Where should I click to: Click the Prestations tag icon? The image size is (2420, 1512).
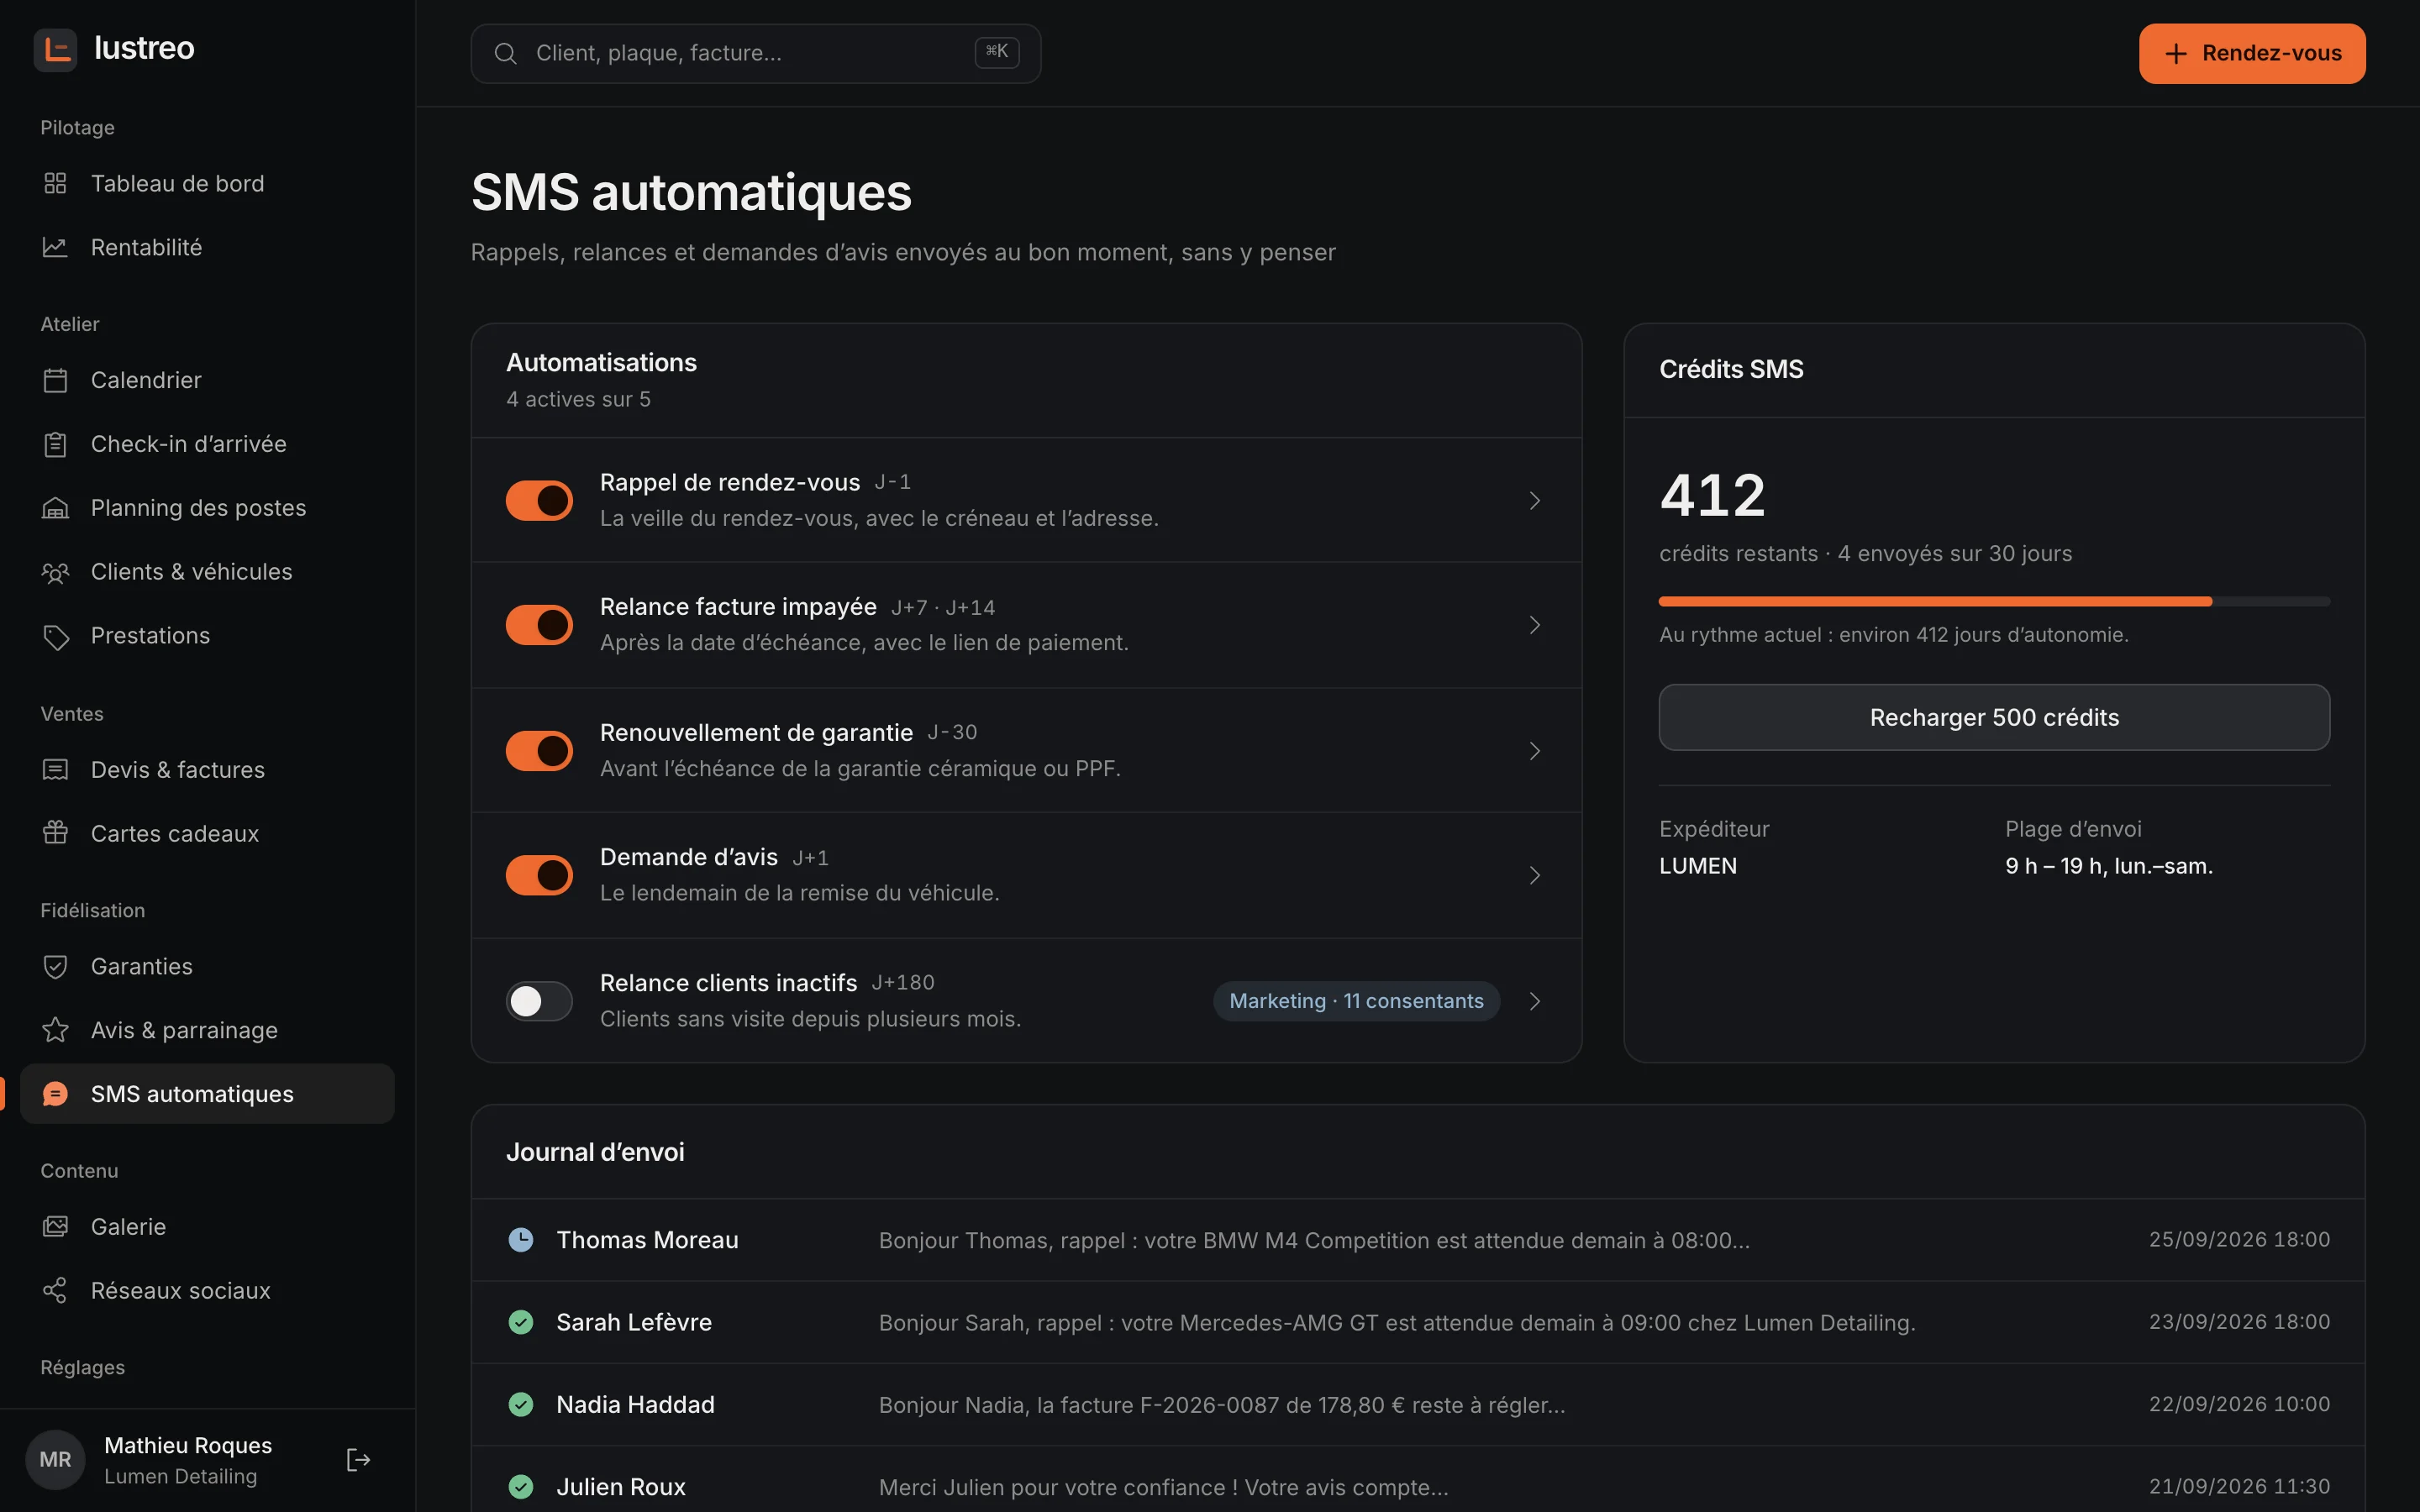[x=55, y=637]
